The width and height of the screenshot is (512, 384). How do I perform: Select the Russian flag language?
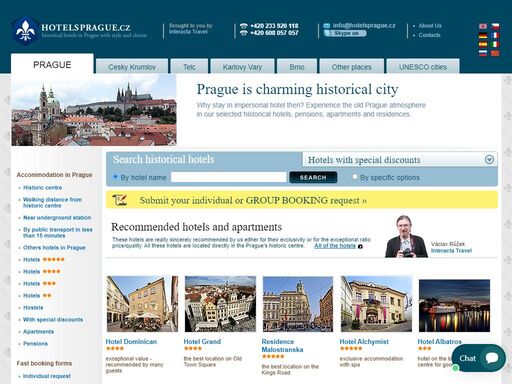click(x=483, y=53)
